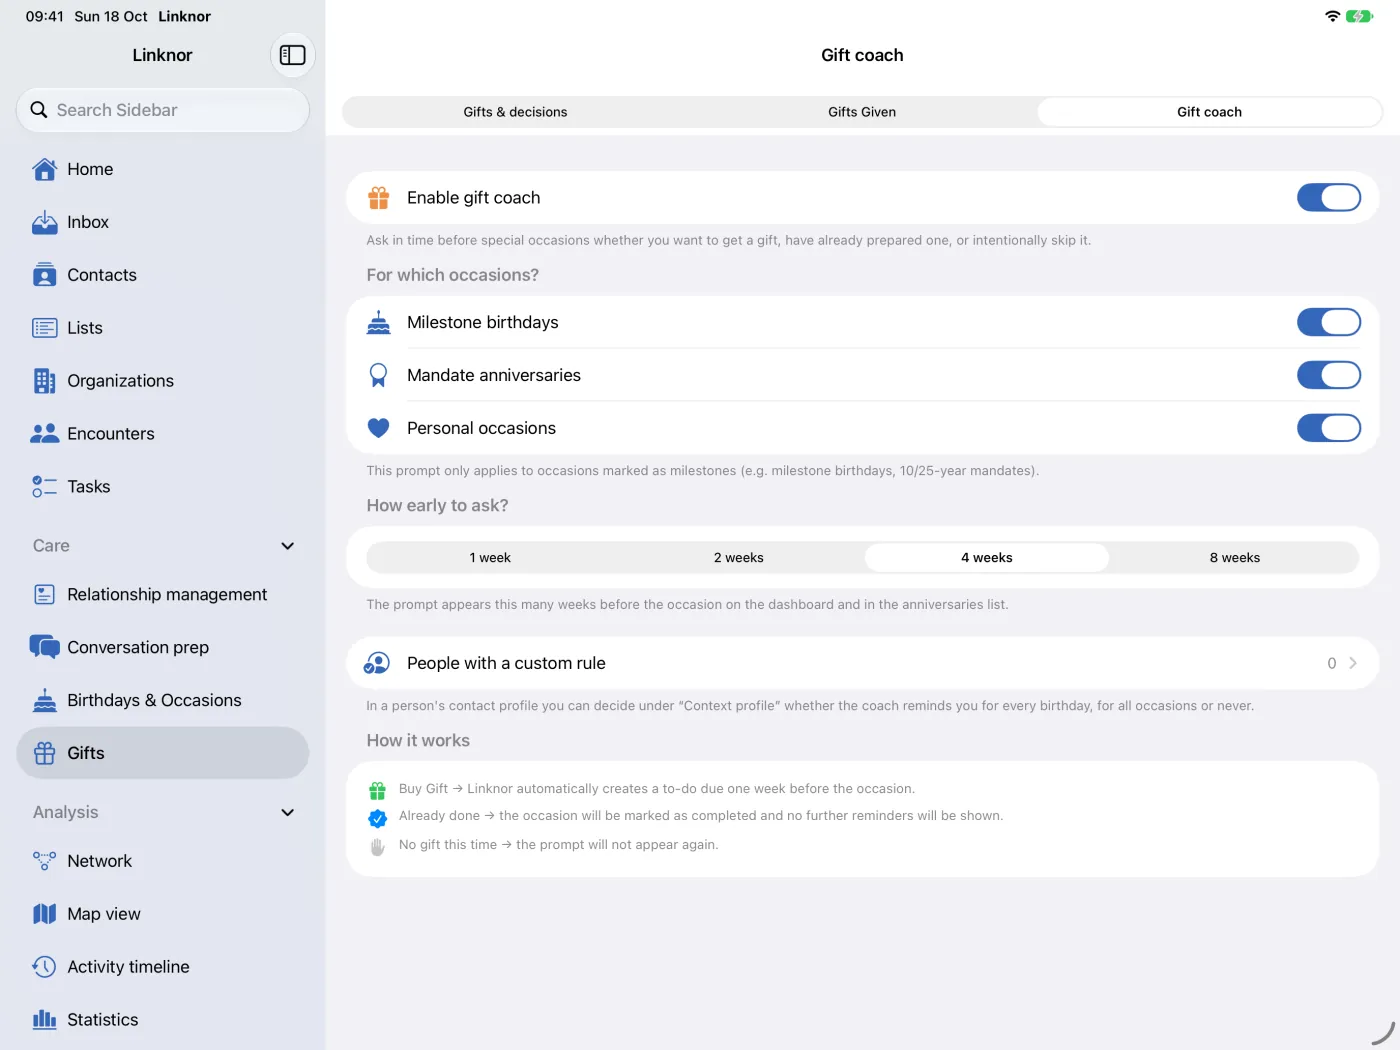This screenshot has height=1050, width=1400.
Task: Open Relationship management via its icon
Action: (x=45, y=595)
